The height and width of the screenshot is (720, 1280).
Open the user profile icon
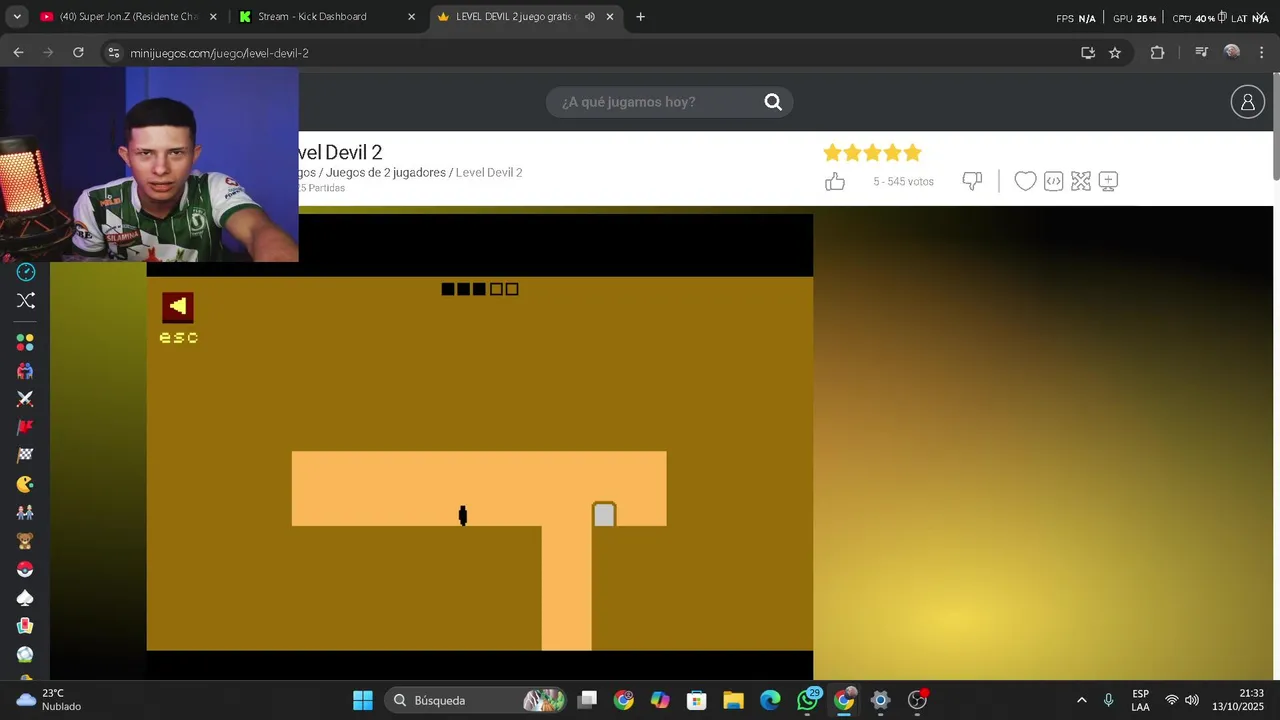coord(1247,102)
